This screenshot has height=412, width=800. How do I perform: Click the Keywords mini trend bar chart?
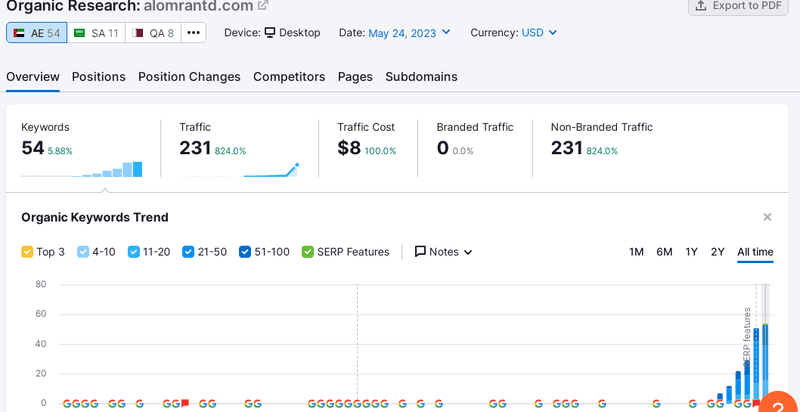pos(82,169)
